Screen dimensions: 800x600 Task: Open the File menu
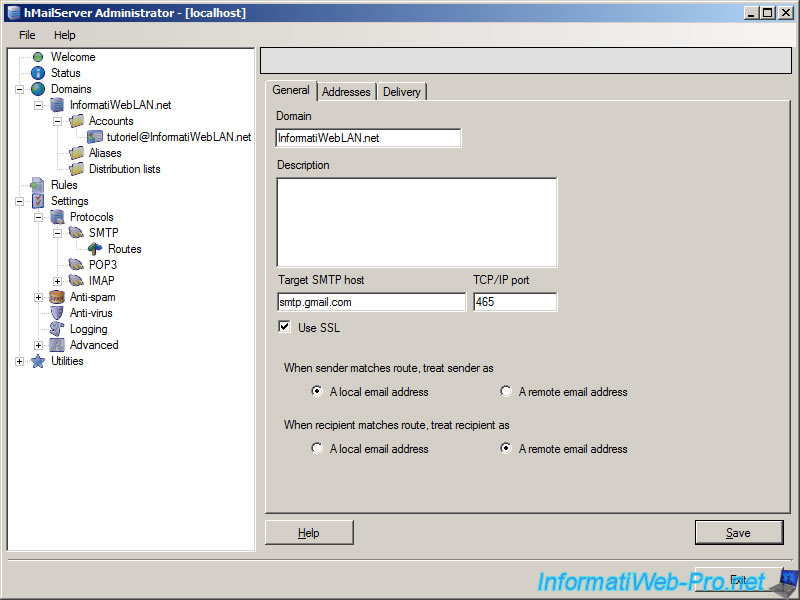25,35
